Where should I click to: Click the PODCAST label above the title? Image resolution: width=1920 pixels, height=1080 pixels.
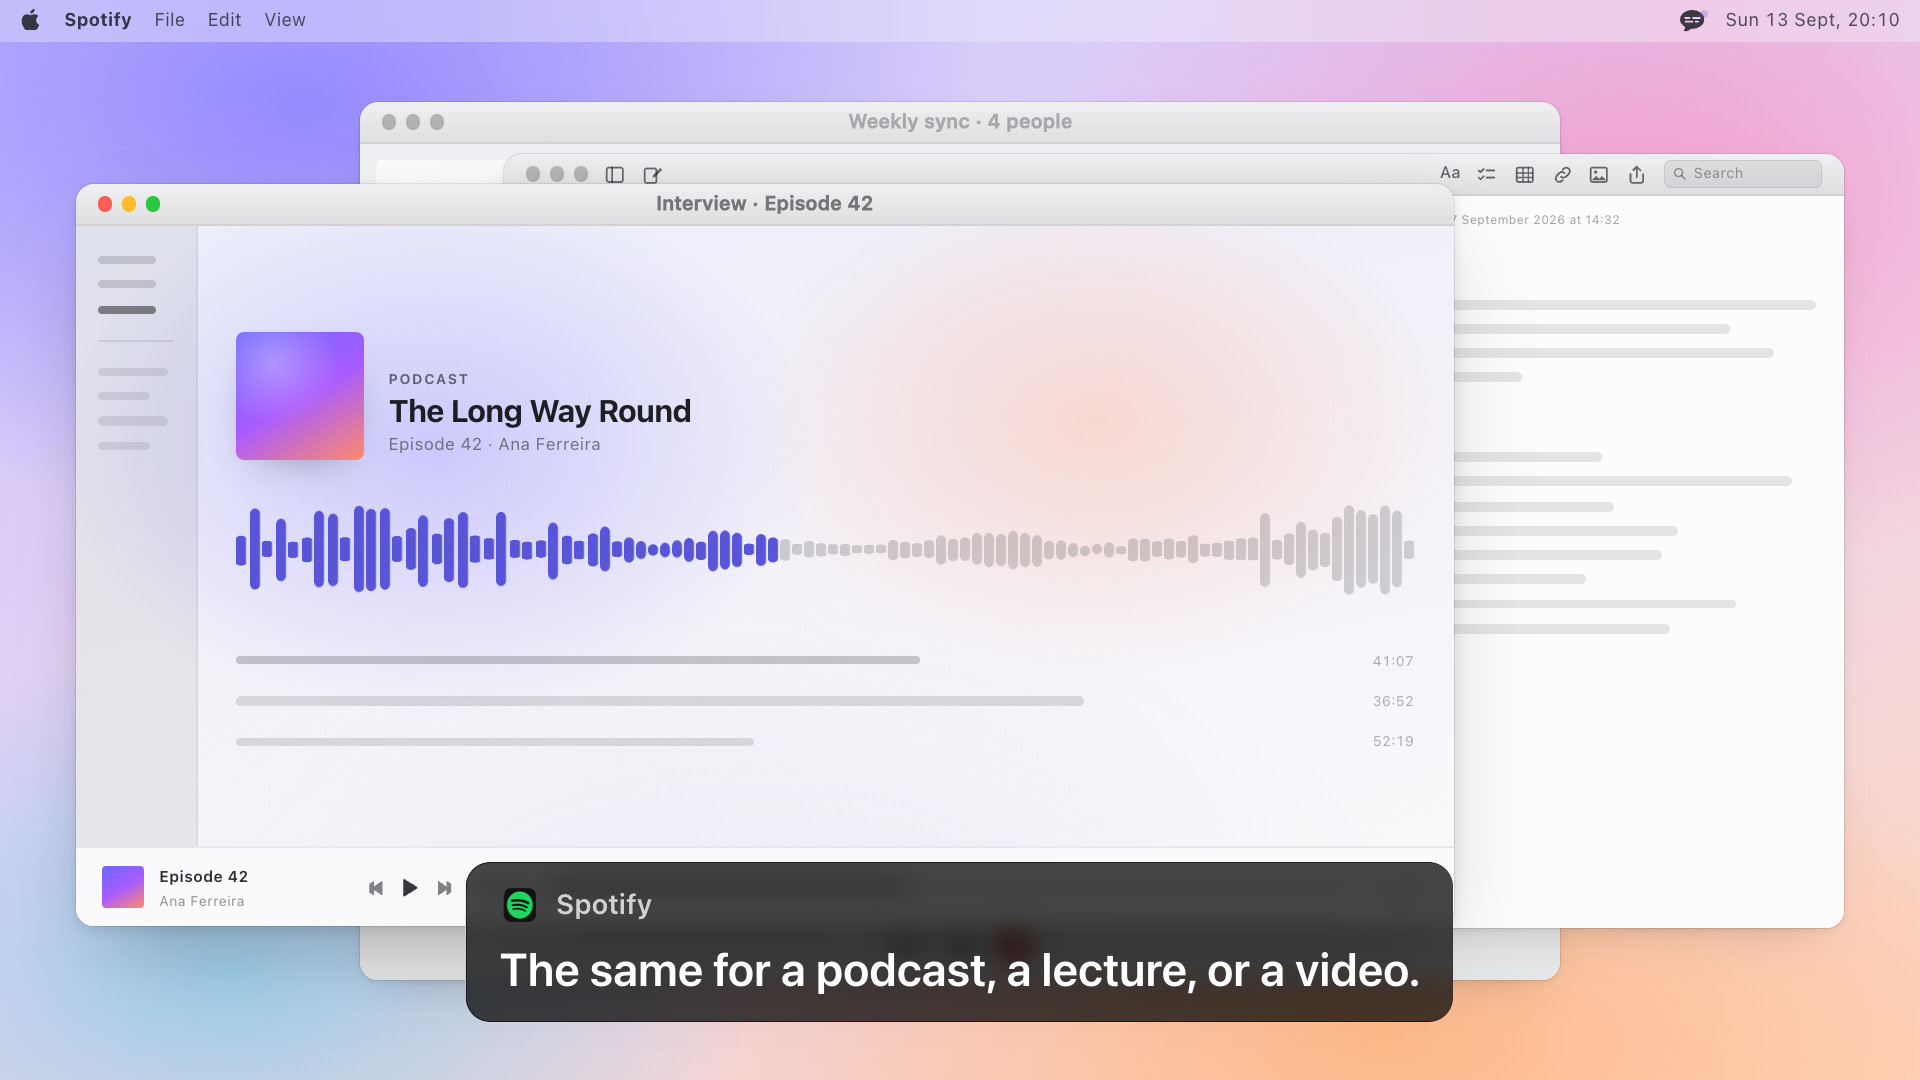coord(429,379)
